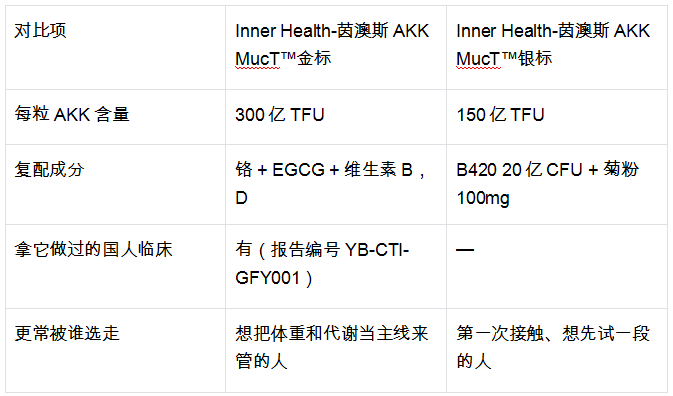Click the text GFY001 in 金标 column

[x=267, y=278]
